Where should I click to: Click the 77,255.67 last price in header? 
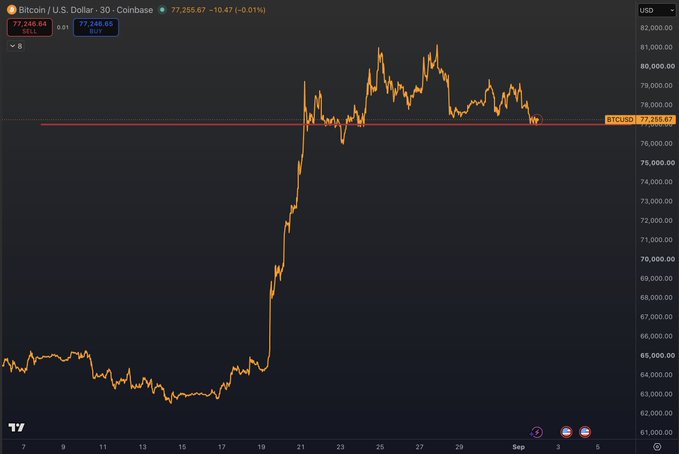coord(188,10)
